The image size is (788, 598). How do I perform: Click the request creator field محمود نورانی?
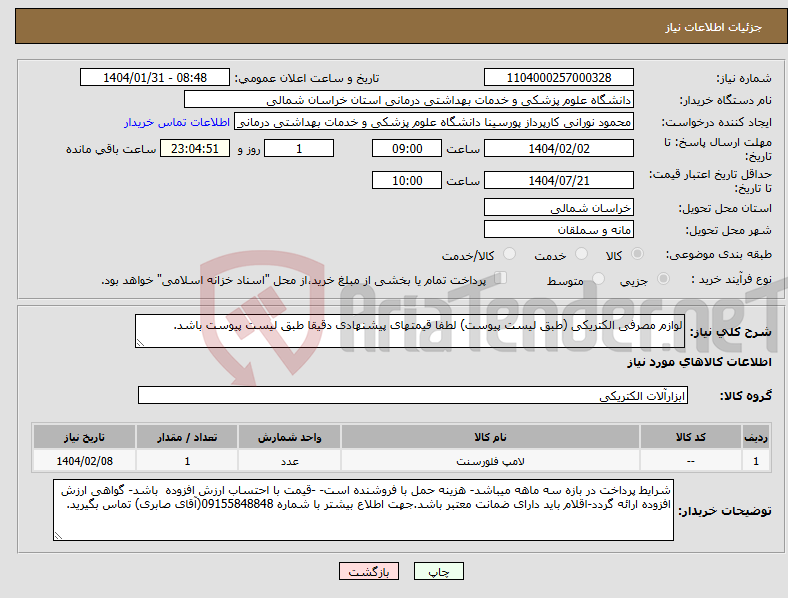click(434, 122)
